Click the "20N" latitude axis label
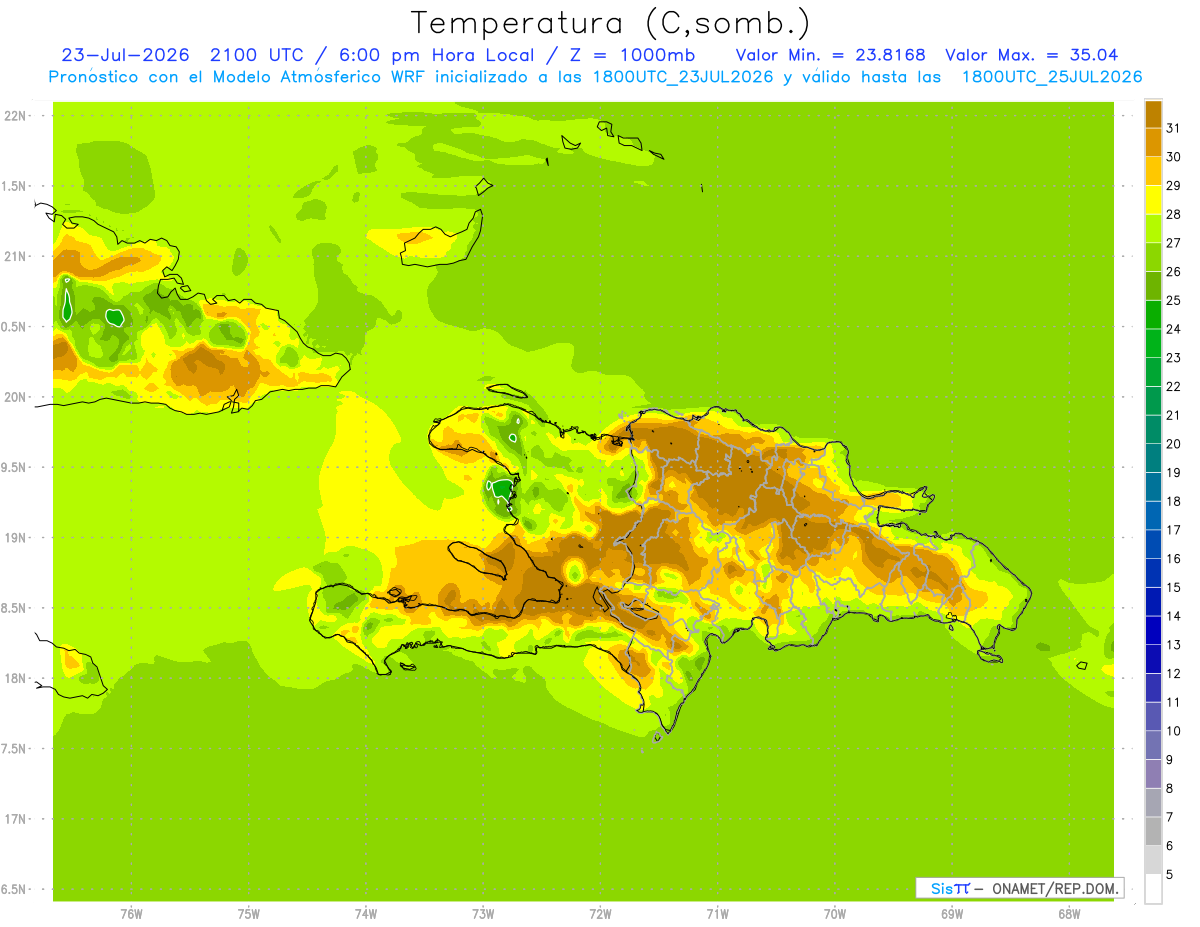Screen dimensions: 1200x927 15,397
